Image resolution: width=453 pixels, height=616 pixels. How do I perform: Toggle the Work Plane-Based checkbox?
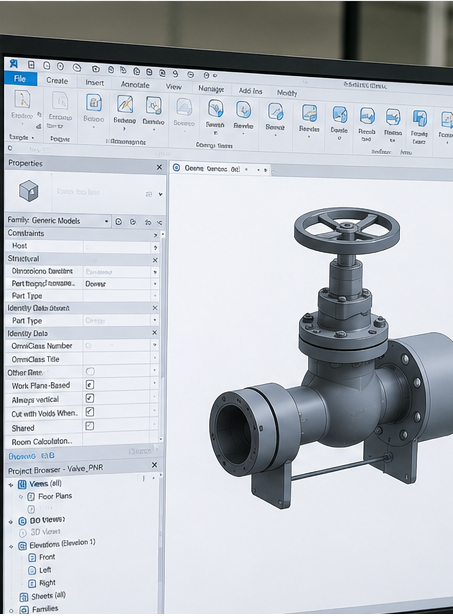pos(90,385)
